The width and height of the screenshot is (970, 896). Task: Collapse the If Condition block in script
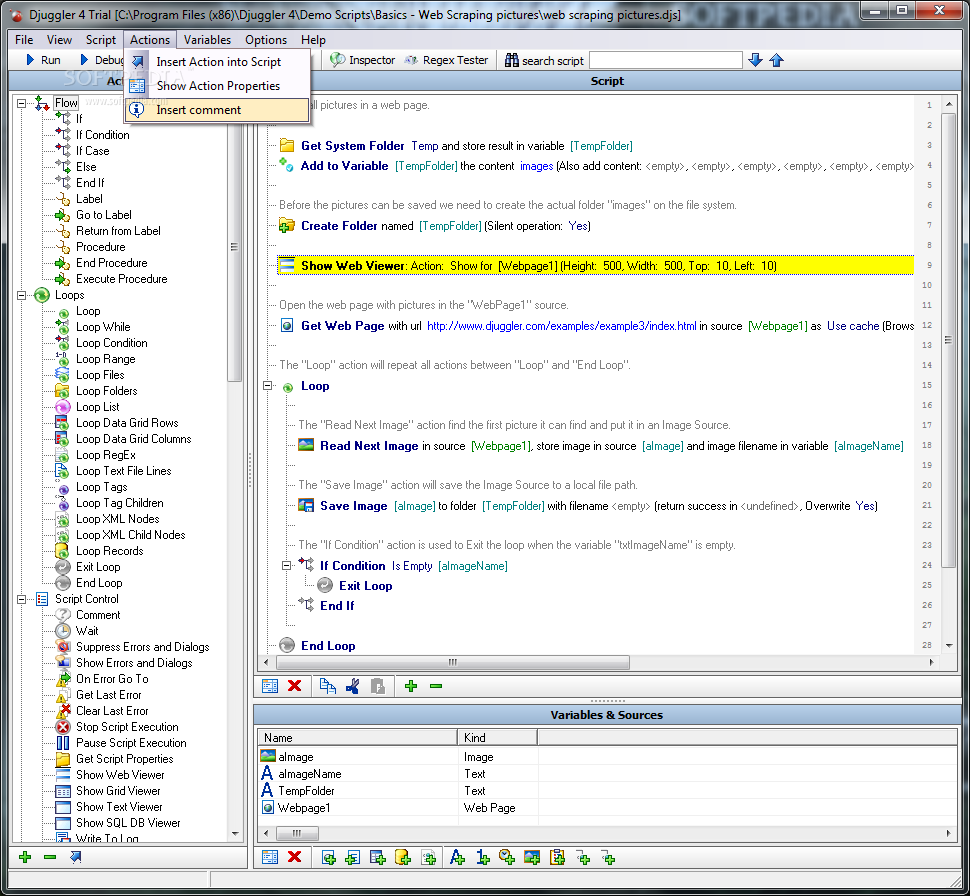coord(286,566)
